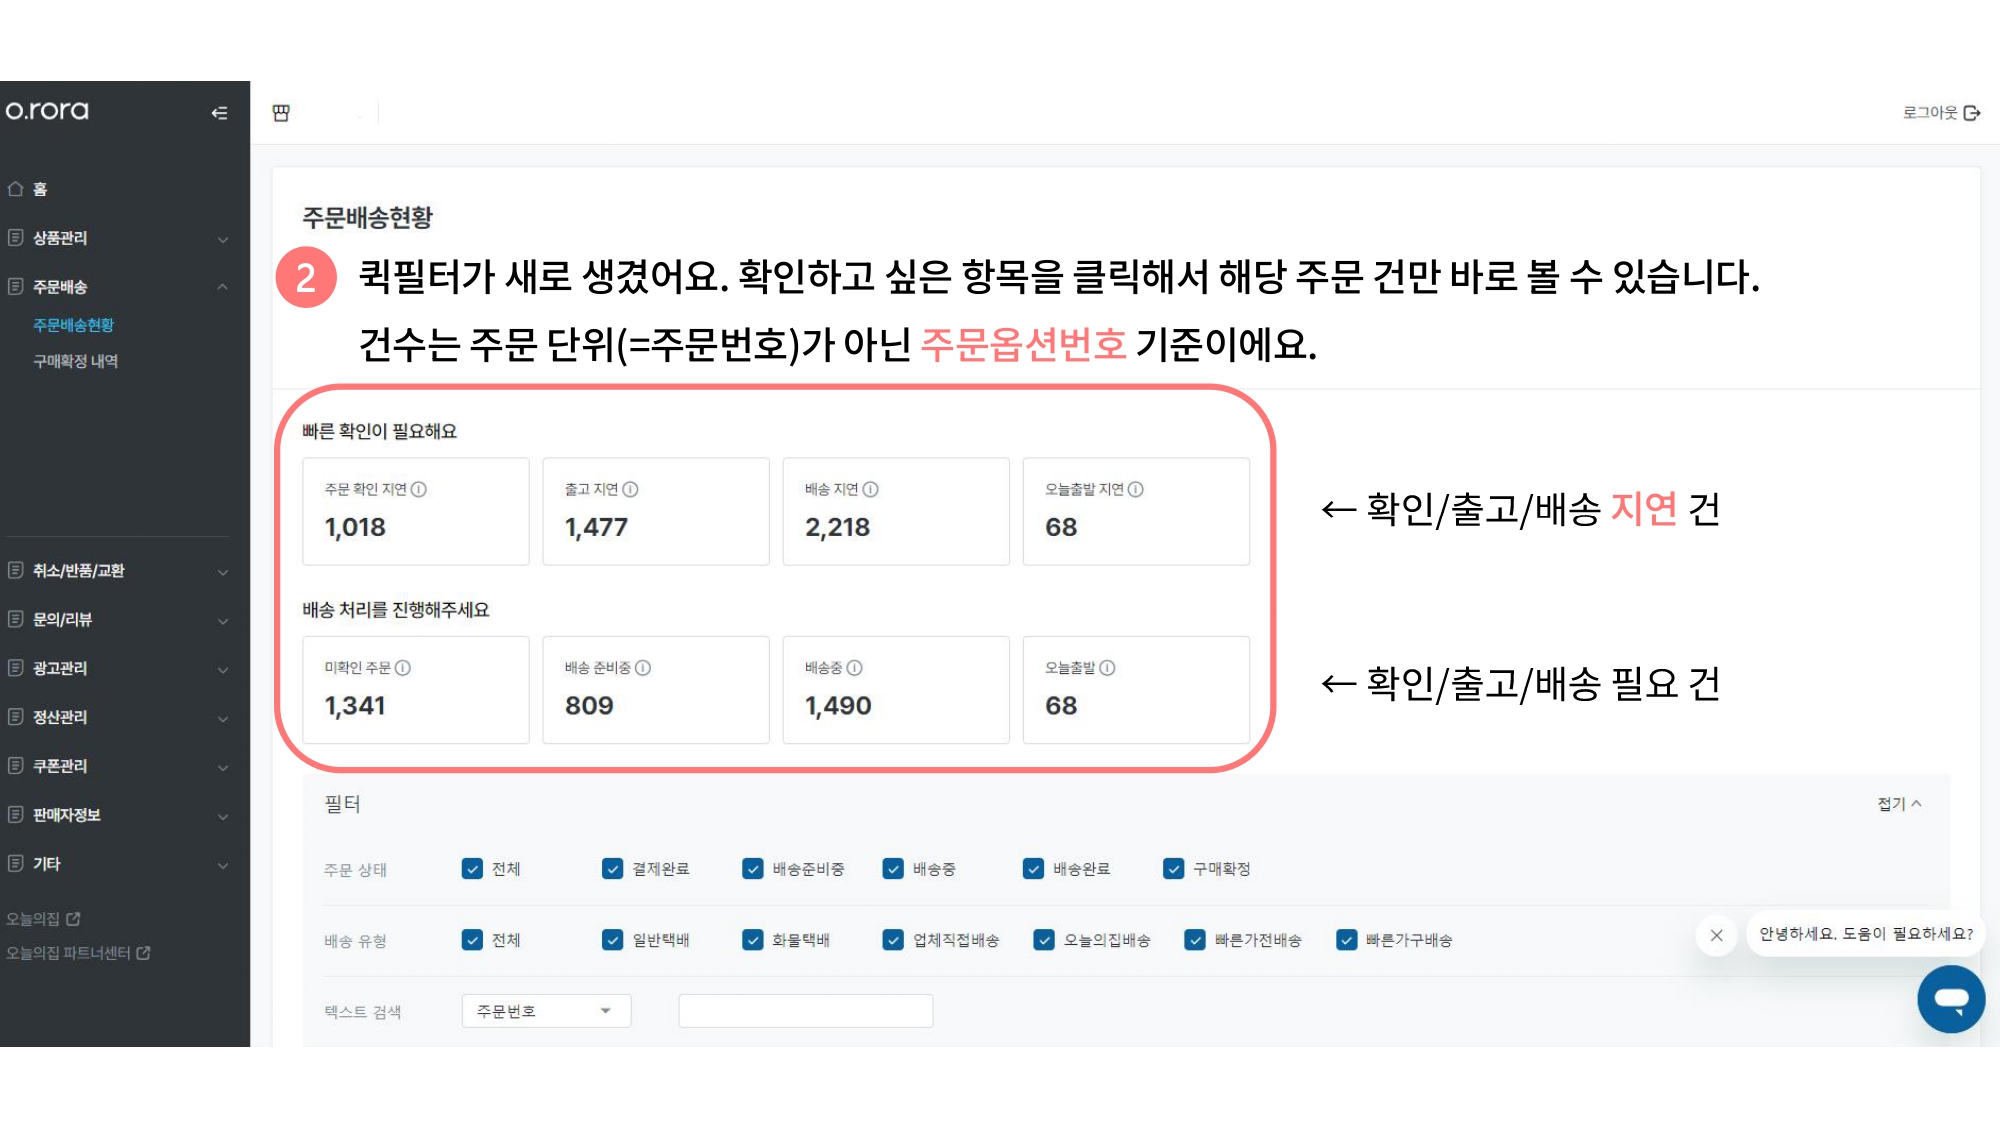
Task: Click the 문의/리뷰 document icon
Action: [x=15, y=619]
